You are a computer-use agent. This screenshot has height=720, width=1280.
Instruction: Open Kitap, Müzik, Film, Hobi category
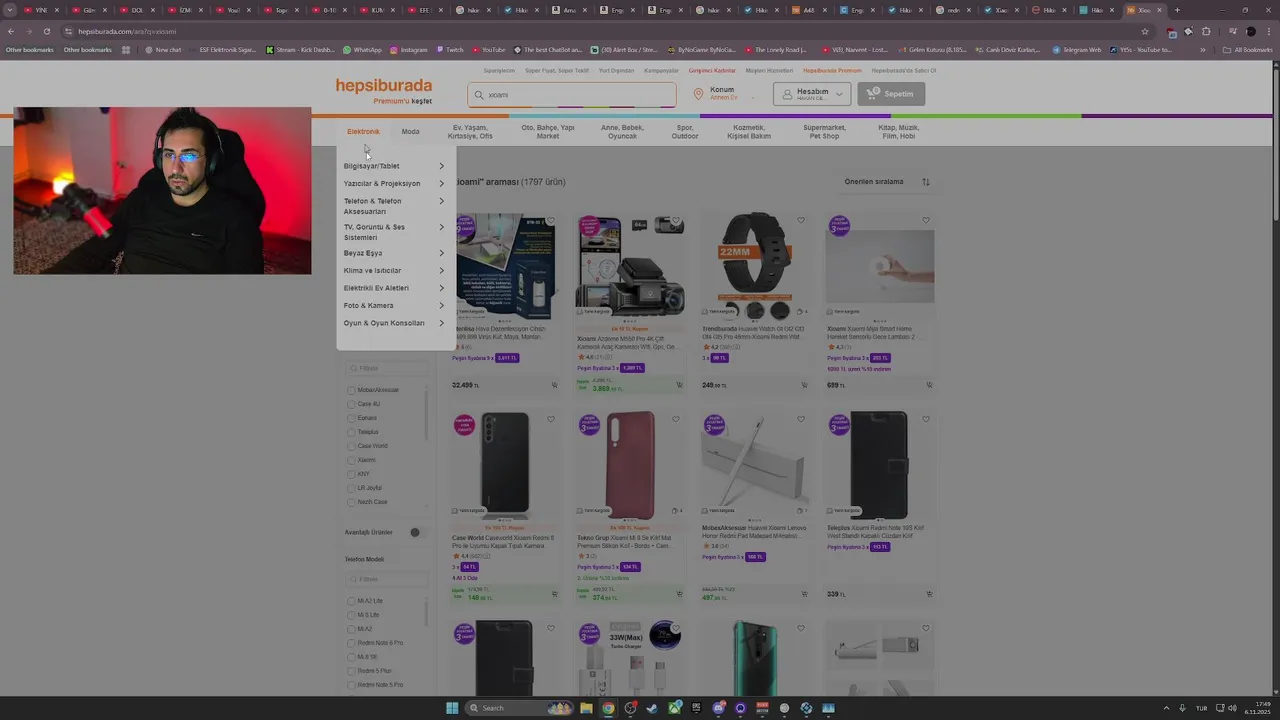click(899, 132)
